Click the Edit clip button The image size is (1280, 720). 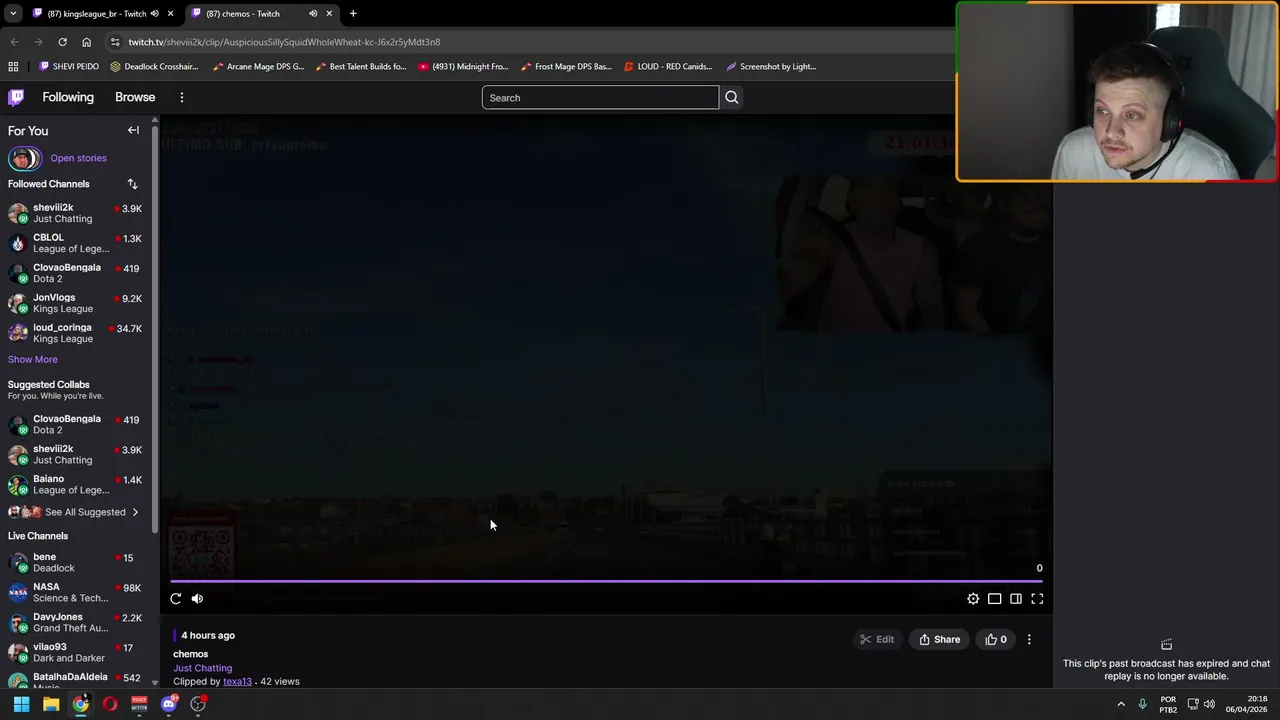(877, 639)
